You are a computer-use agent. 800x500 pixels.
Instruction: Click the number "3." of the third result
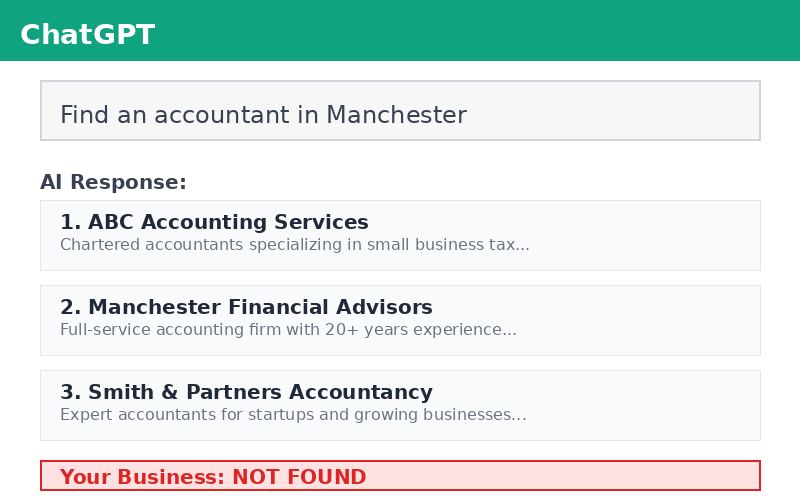click(x=70, y=393)
